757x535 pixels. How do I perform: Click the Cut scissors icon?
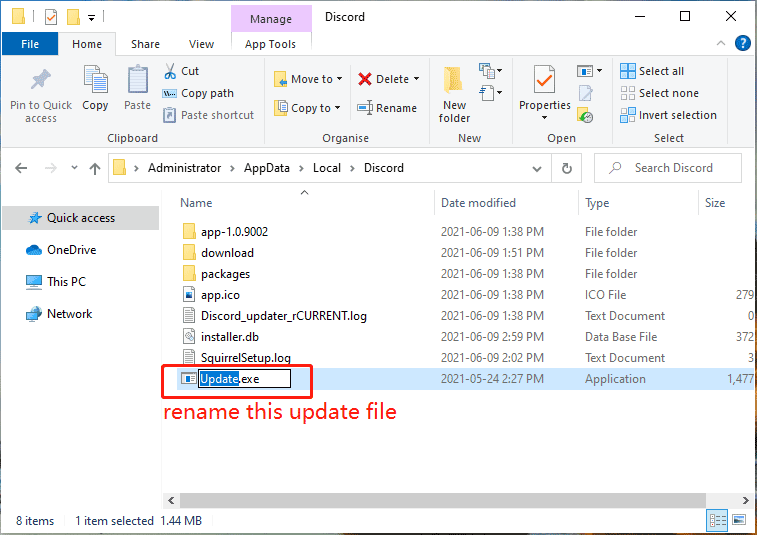click(x=170, y=71)
